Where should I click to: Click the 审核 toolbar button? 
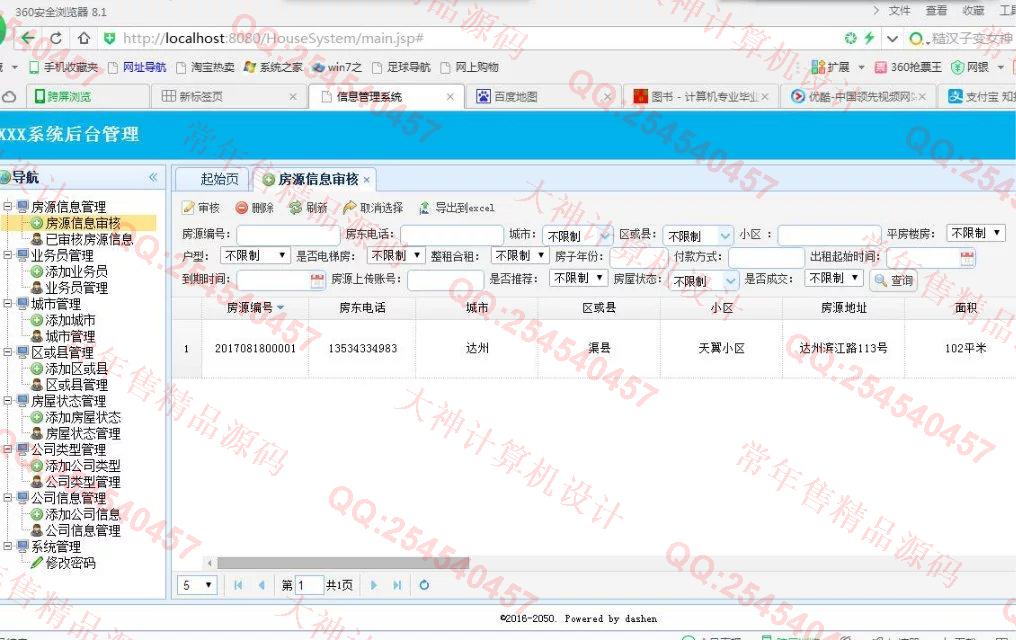[202, 208]
